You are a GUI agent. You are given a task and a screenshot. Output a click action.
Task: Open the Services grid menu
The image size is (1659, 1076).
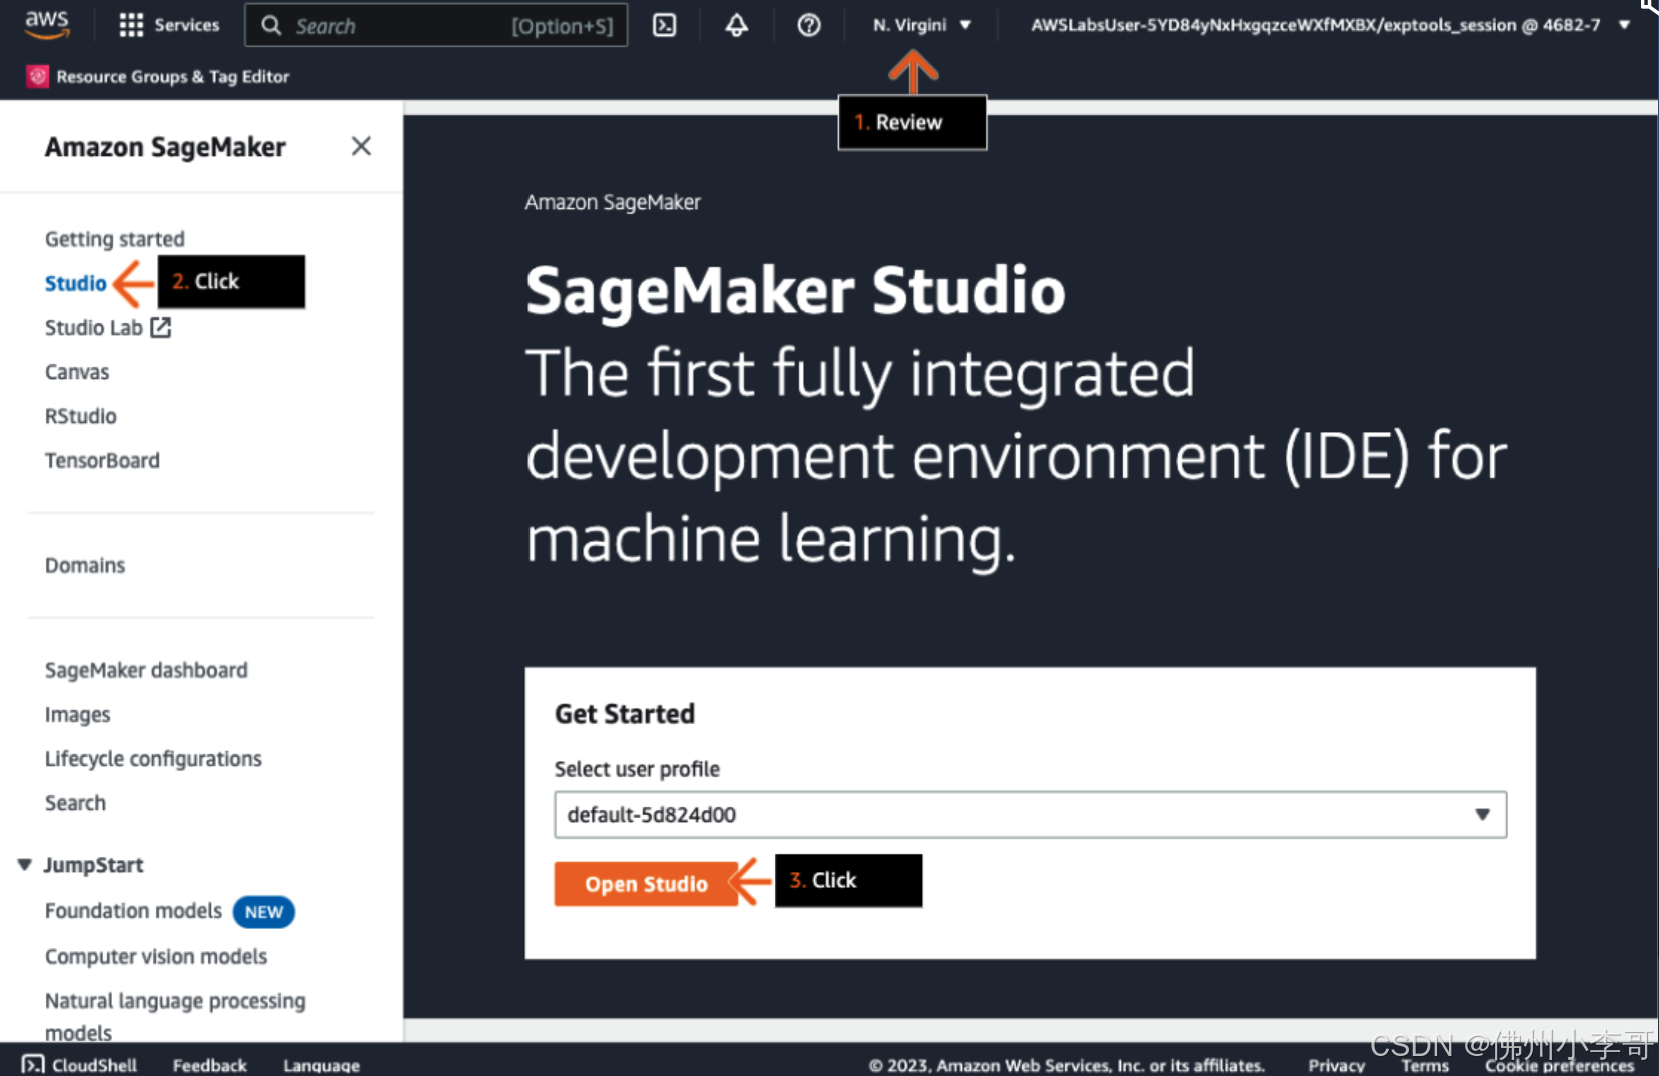(131, 25)
